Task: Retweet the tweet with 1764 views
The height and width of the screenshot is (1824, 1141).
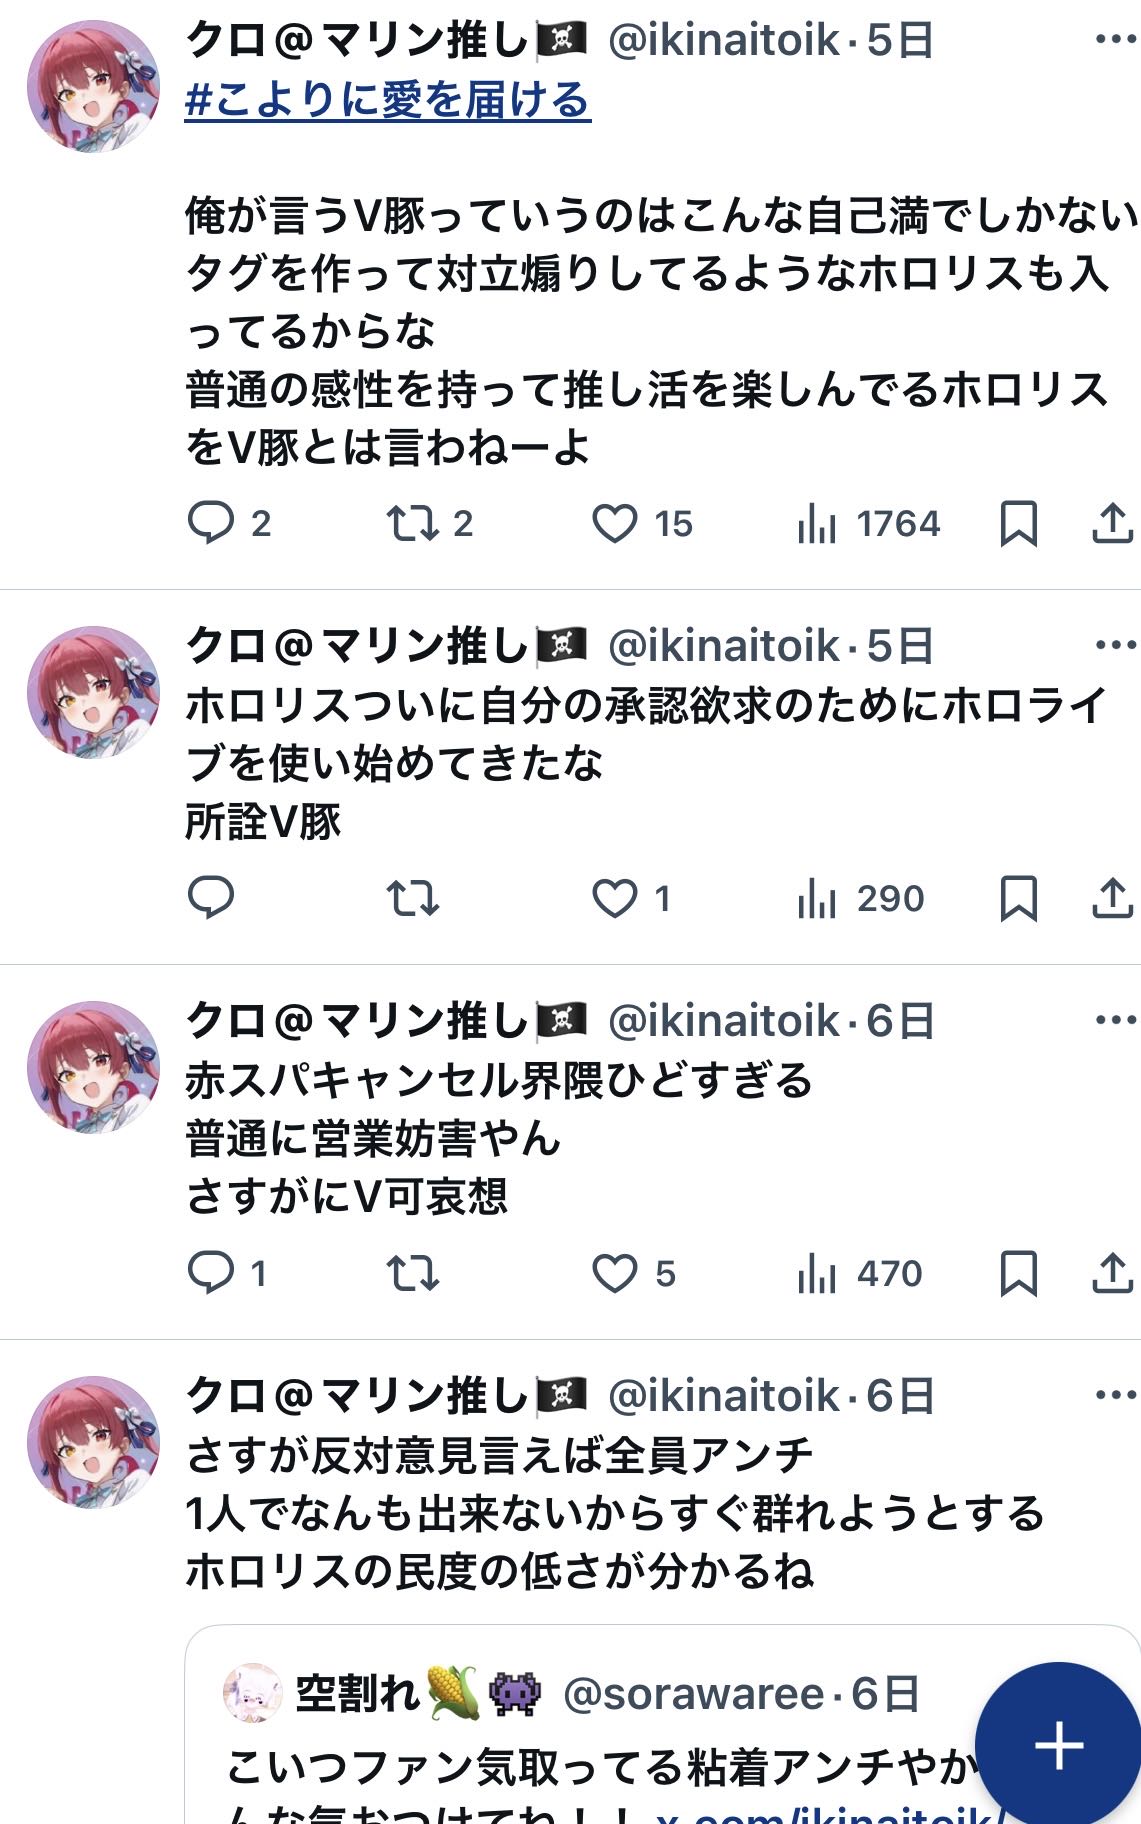Action: [x=412, y=523]
